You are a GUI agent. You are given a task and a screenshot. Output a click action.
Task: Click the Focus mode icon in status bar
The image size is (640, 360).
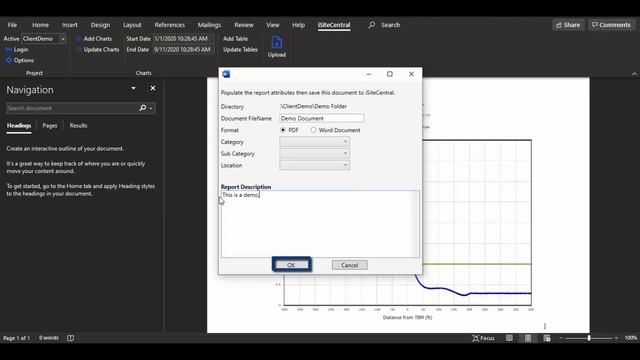pyautogui.click(x=475, y=338)
